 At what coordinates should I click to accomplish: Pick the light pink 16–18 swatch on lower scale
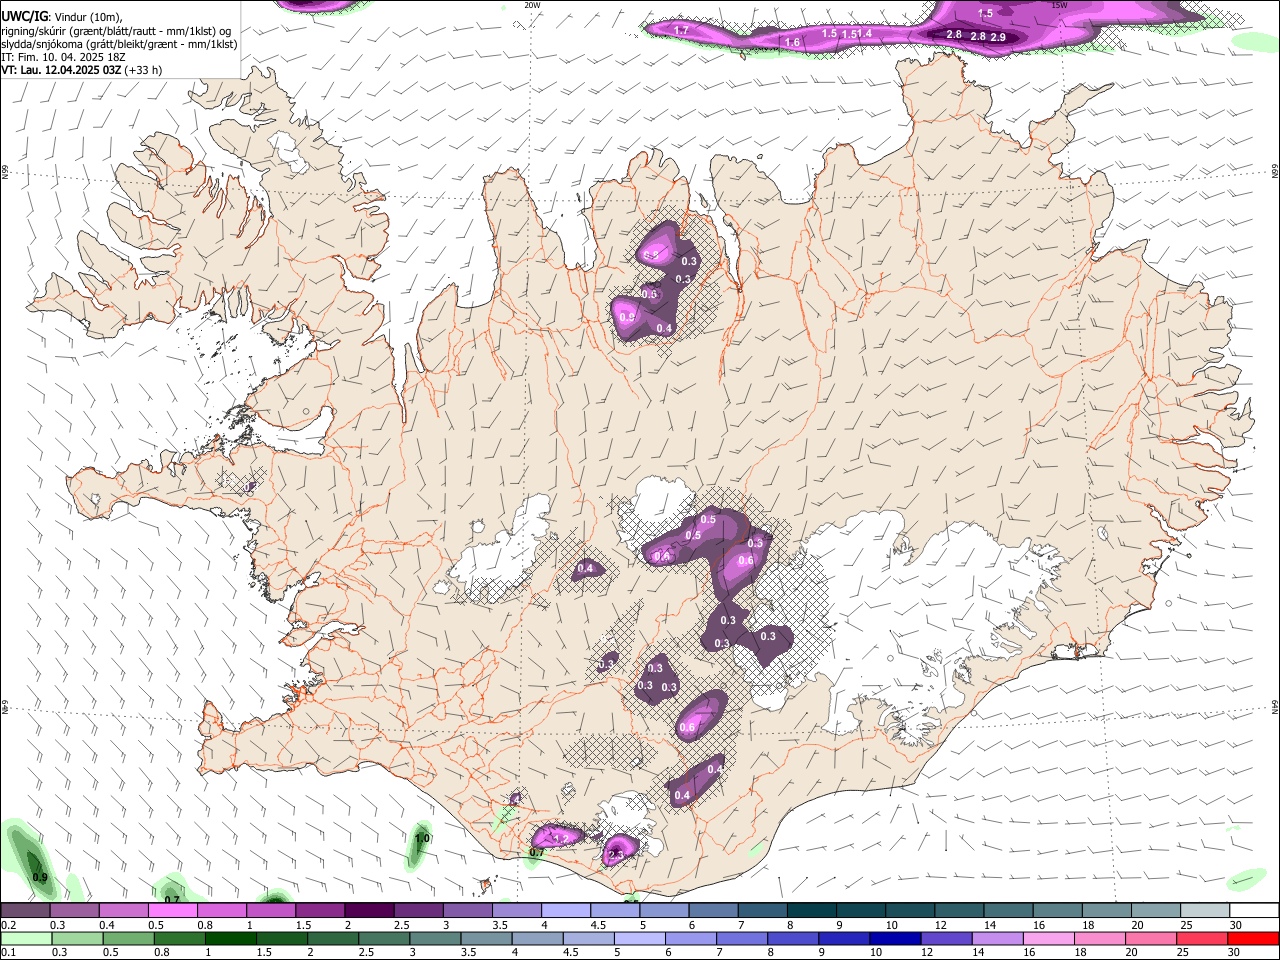[x=1049, y=938]
